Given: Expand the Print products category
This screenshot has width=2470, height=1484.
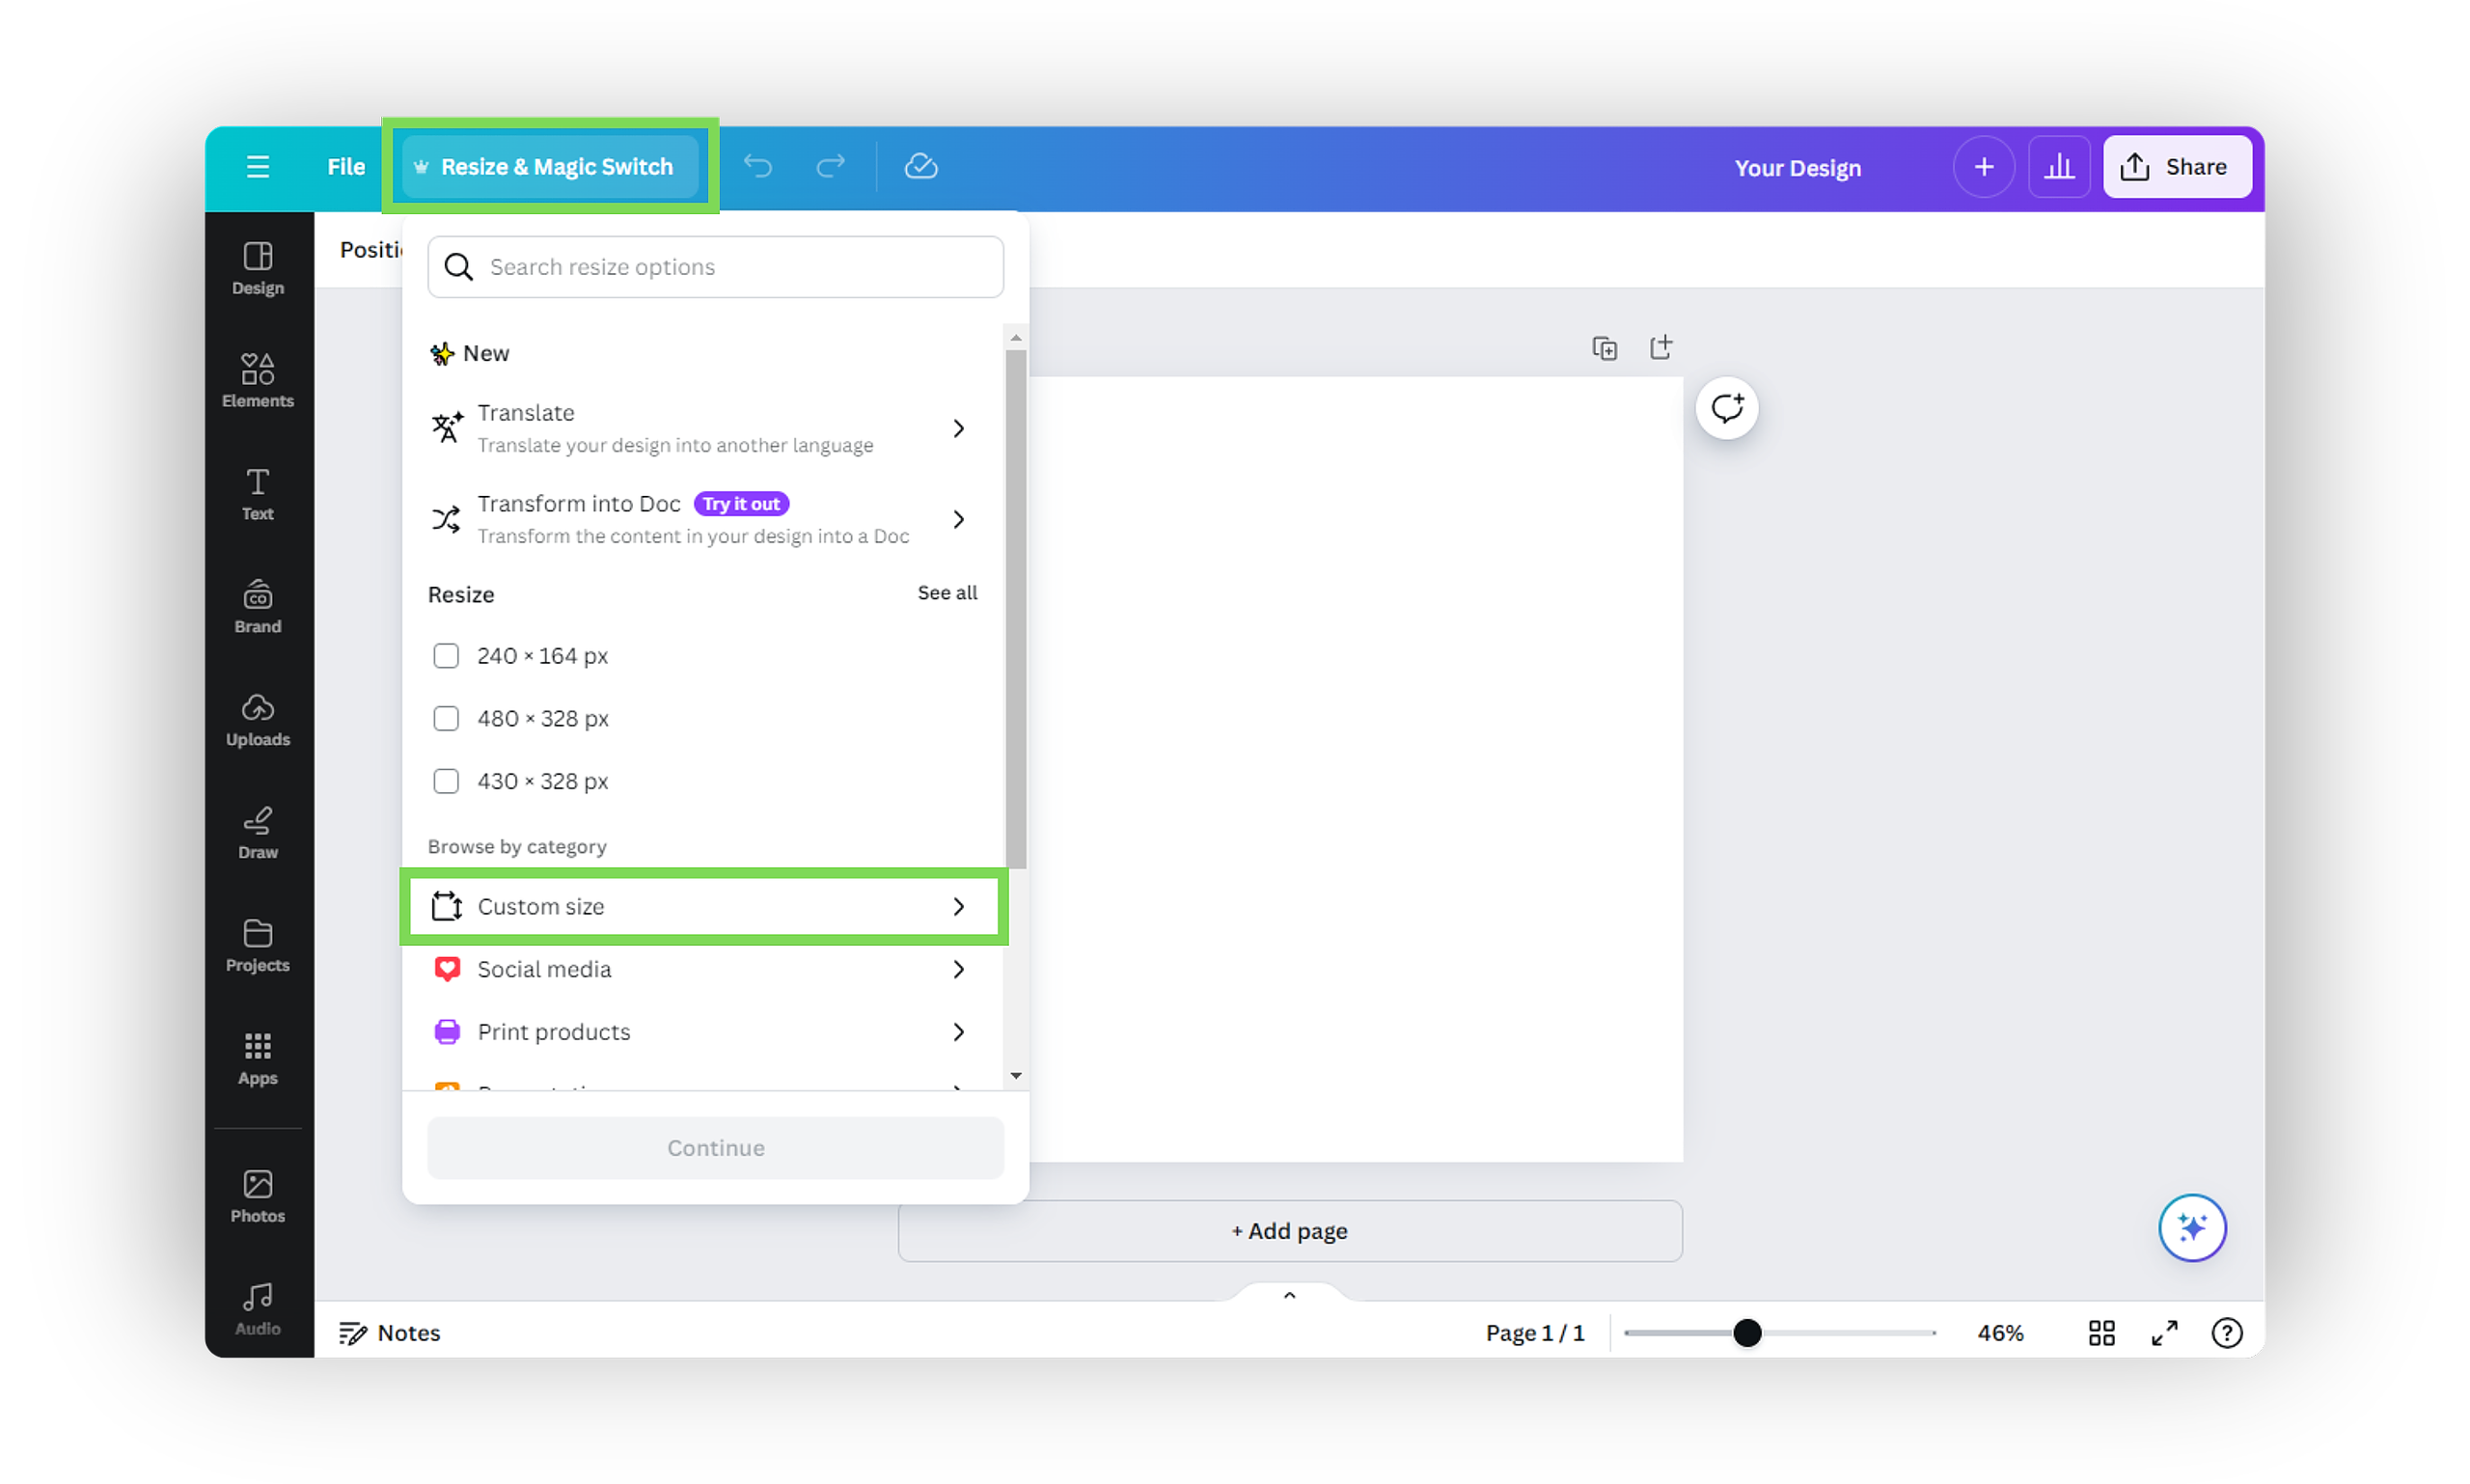Looking at the screenshot, I should pyautogui.click(x=703, y=1032).
